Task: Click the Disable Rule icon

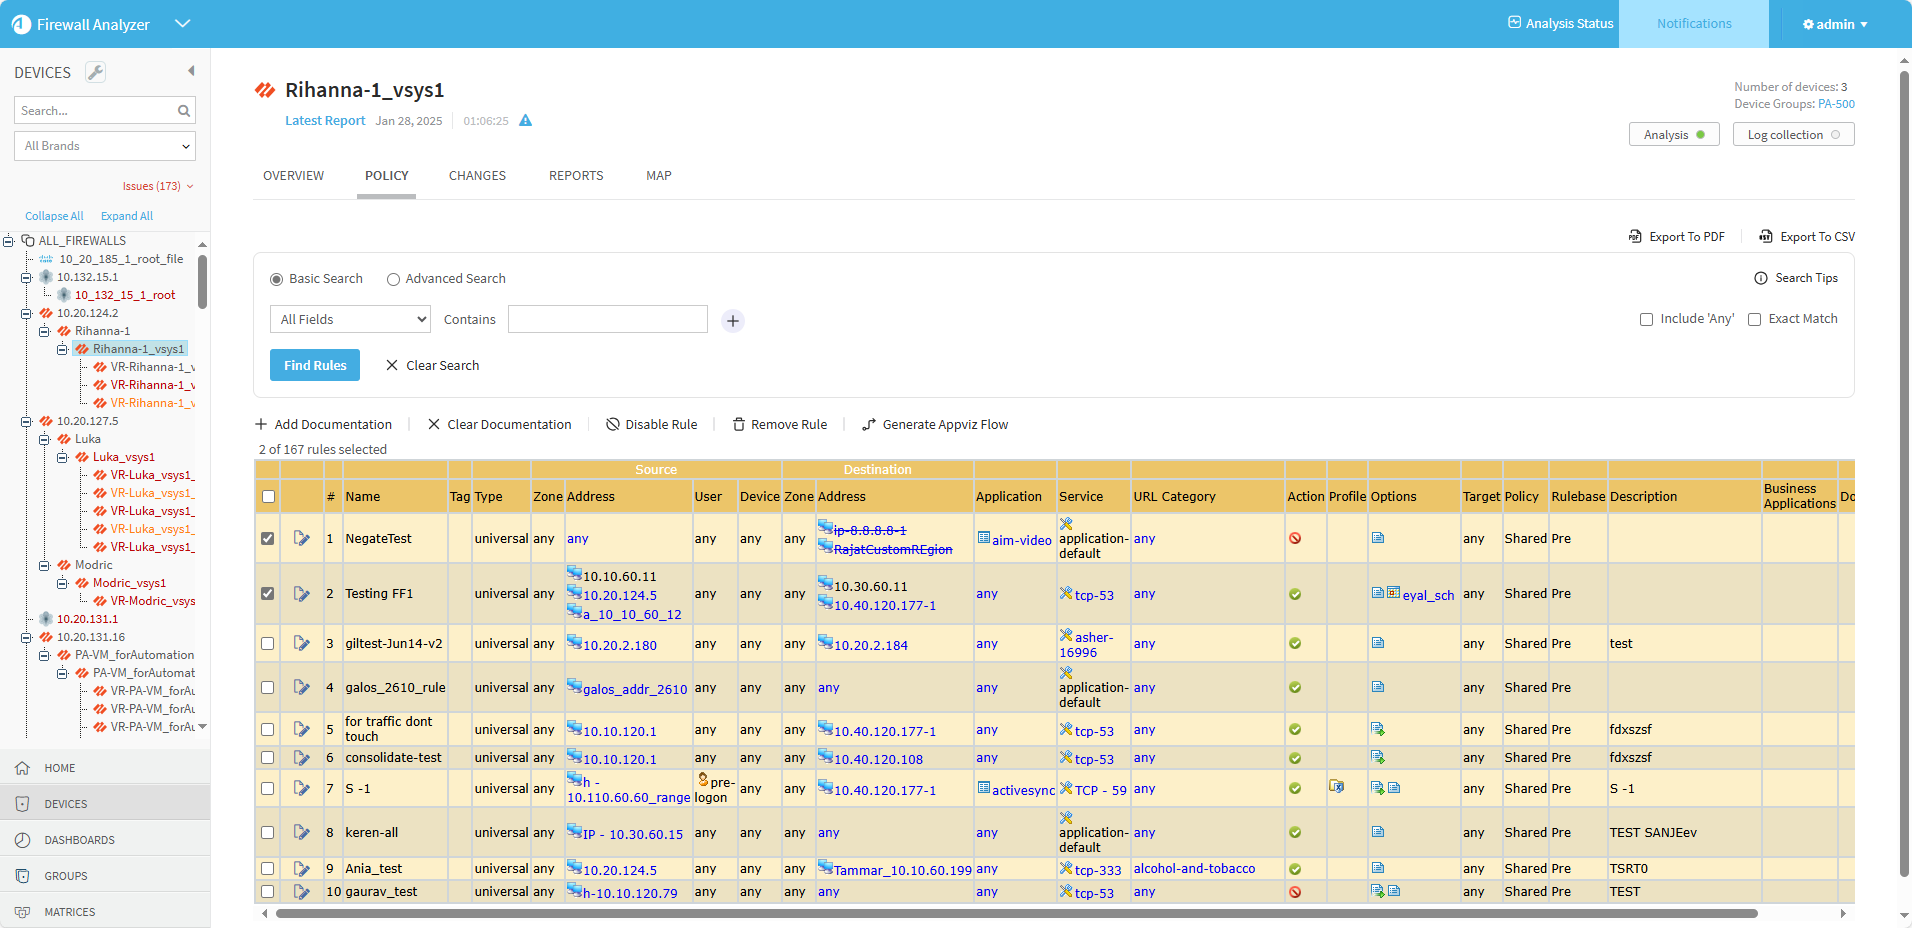Action: (x=613, y=425)
